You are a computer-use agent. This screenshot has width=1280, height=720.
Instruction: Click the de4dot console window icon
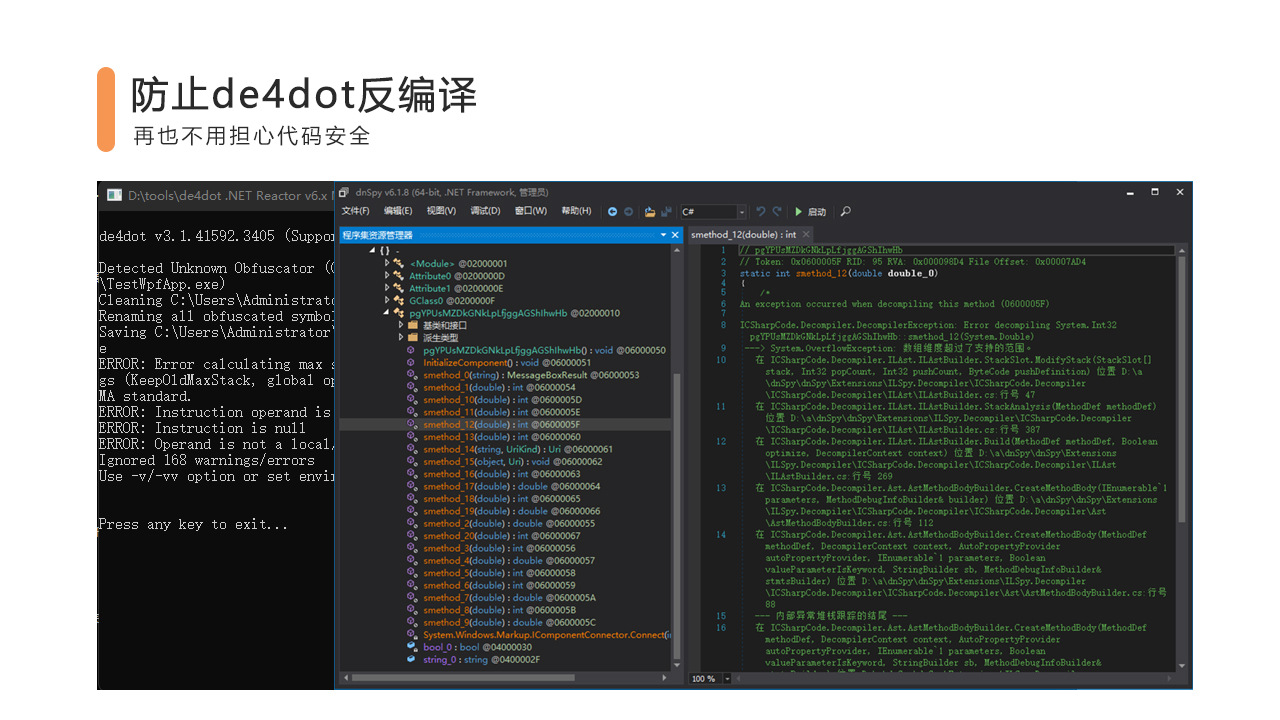(114, 195)
